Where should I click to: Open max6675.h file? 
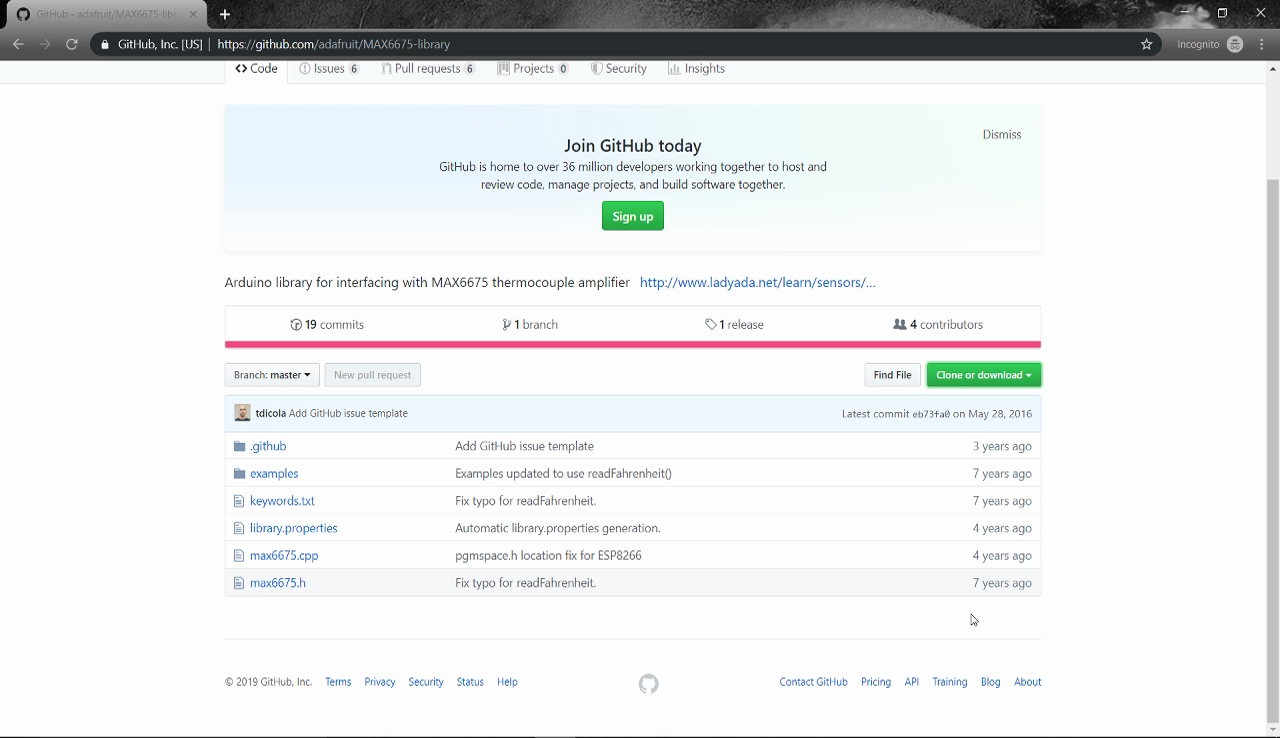pos(278,583)
